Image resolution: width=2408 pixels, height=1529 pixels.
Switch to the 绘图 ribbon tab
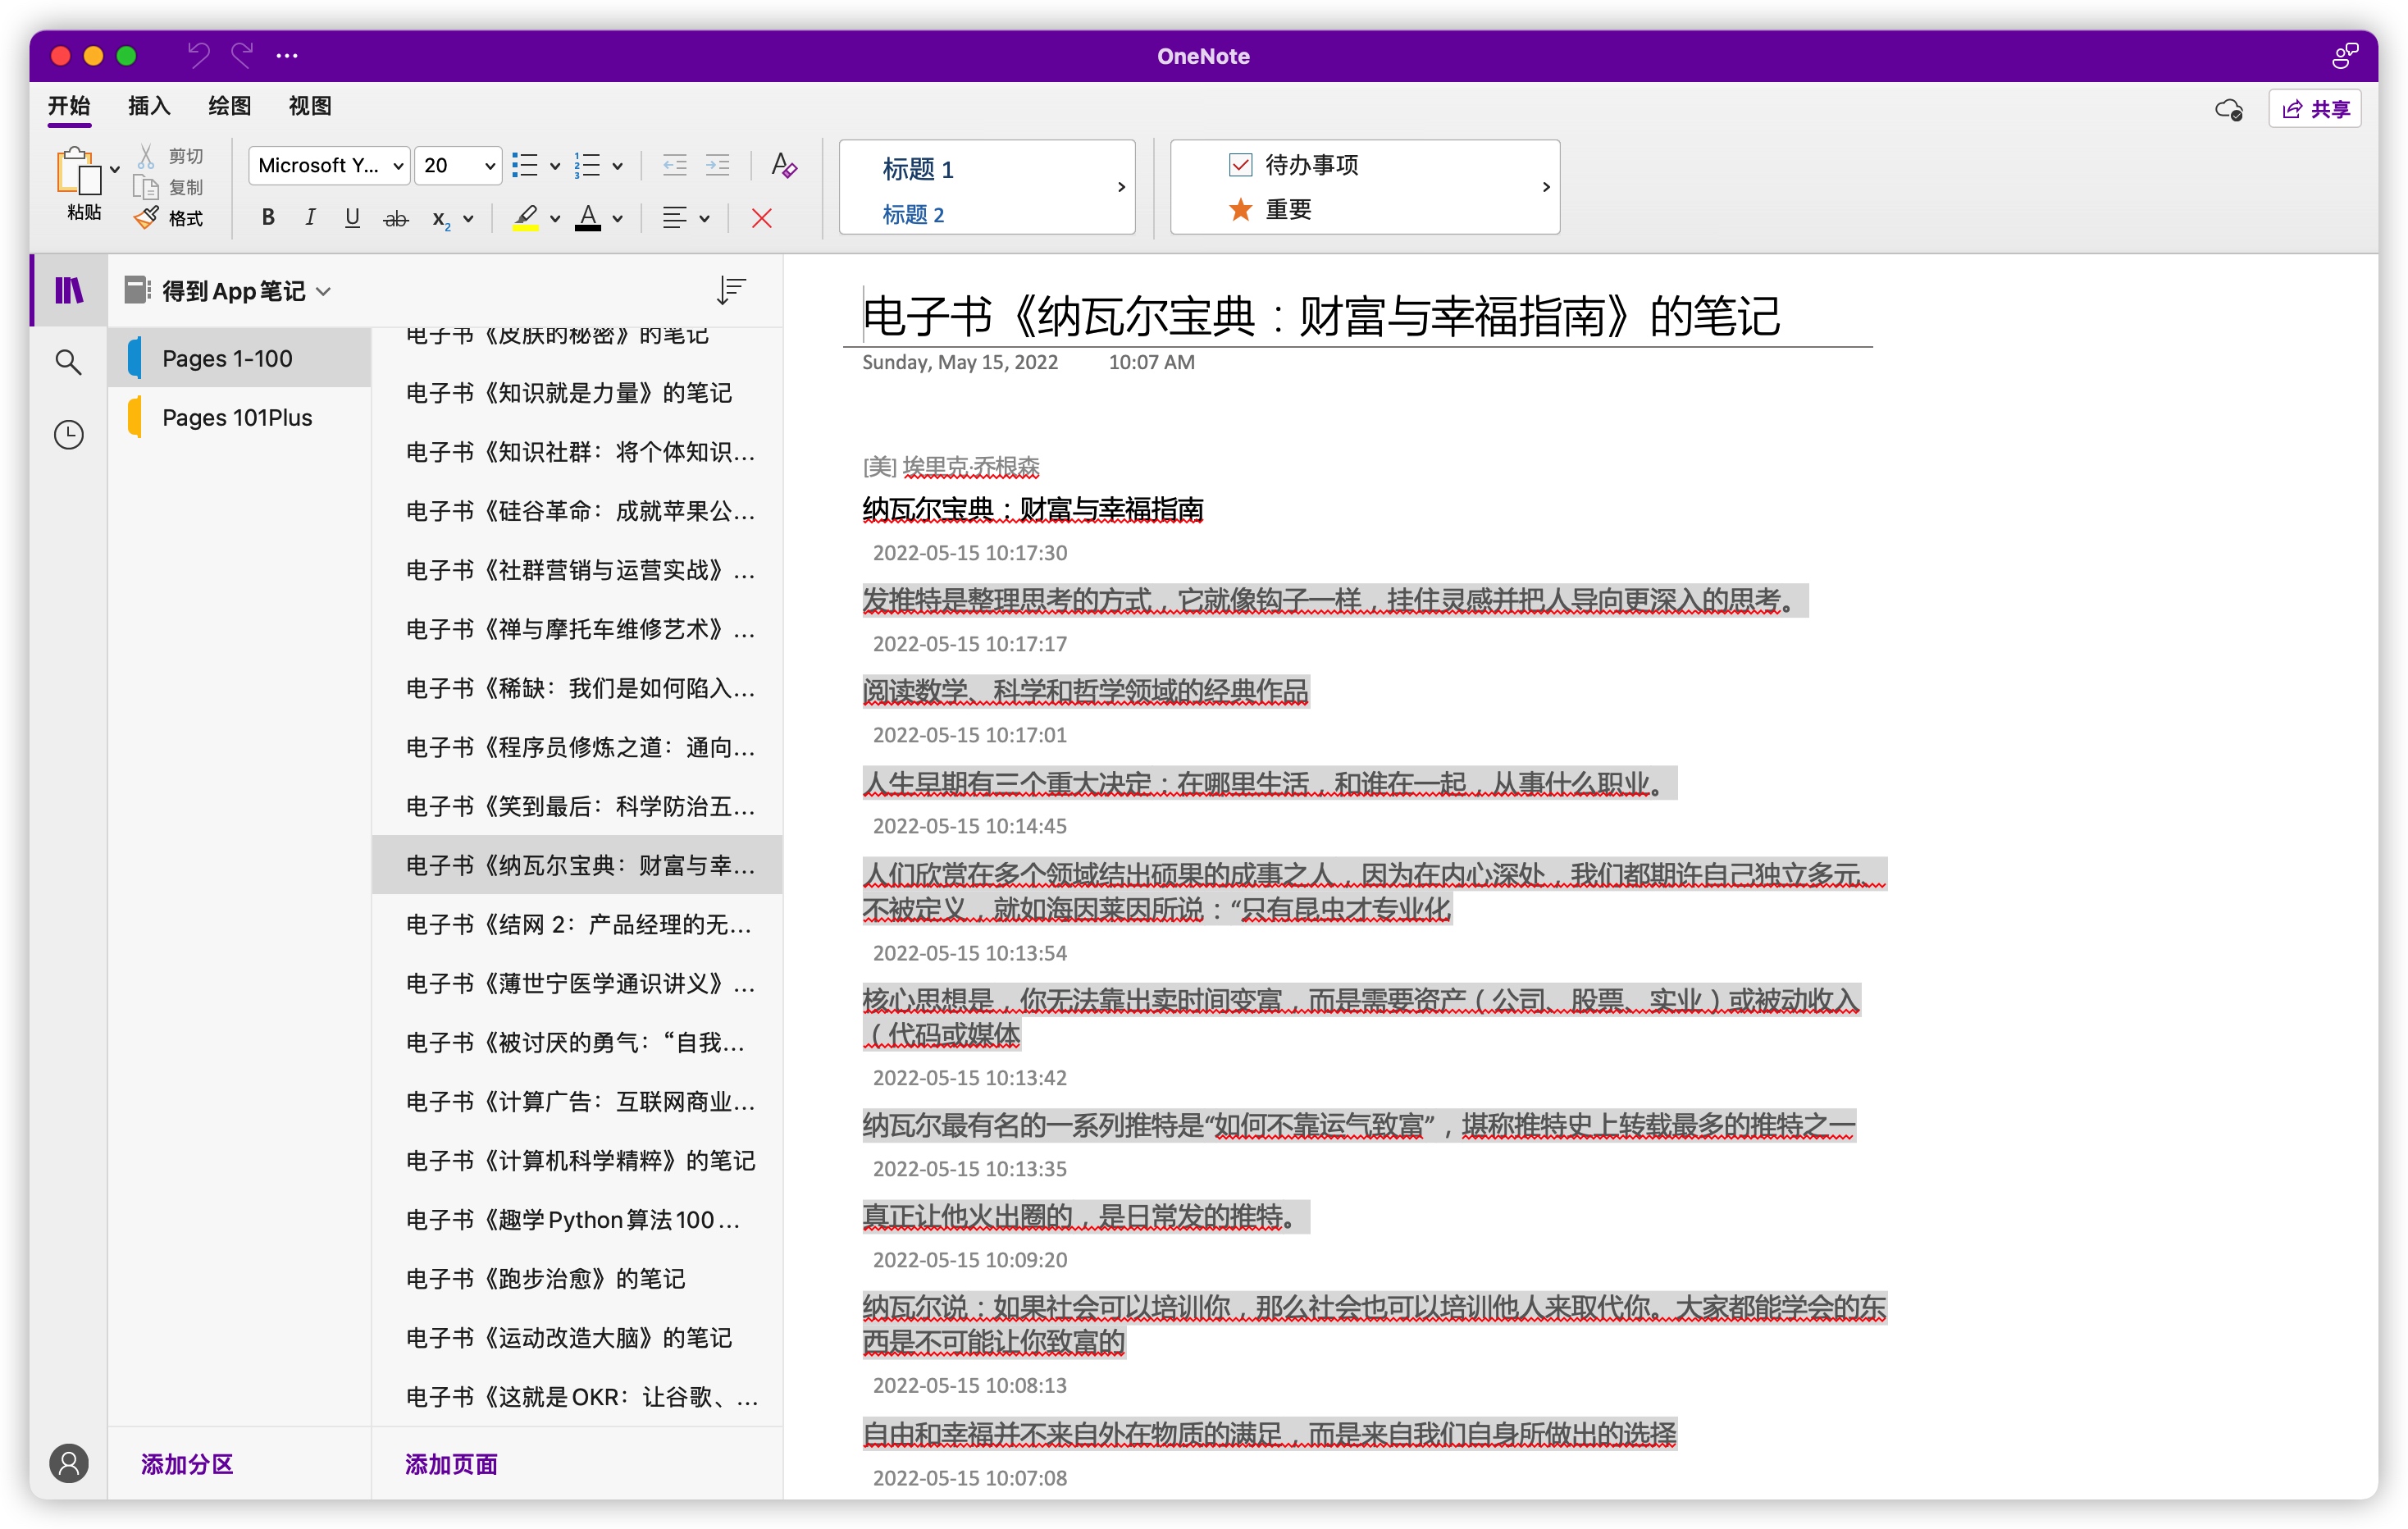[x=229, y=106]
